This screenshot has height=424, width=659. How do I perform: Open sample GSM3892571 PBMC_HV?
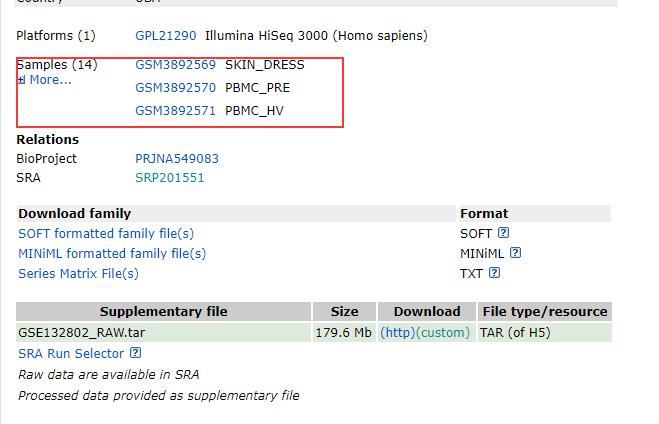pyautogui.click(x=175, y=111)
